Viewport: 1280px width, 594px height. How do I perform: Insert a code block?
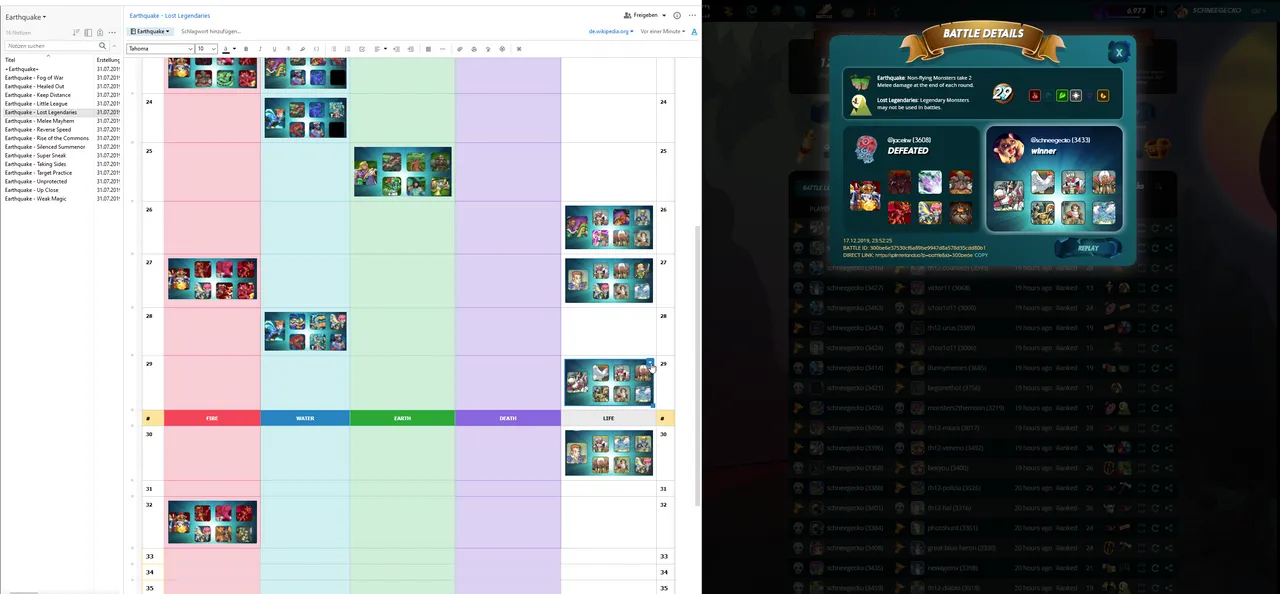tap(316, 49)
